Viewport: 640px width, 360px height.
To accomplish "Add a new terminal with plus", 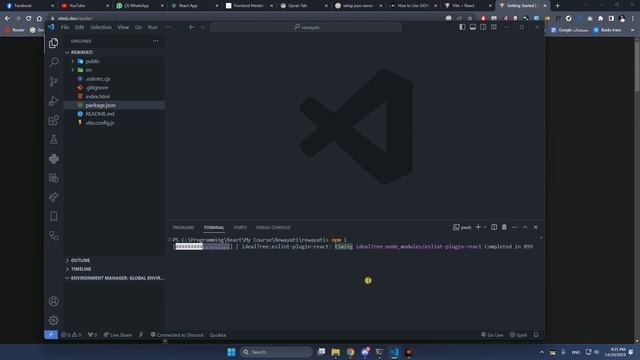I will pyautogui.click(x=478, y=227).
